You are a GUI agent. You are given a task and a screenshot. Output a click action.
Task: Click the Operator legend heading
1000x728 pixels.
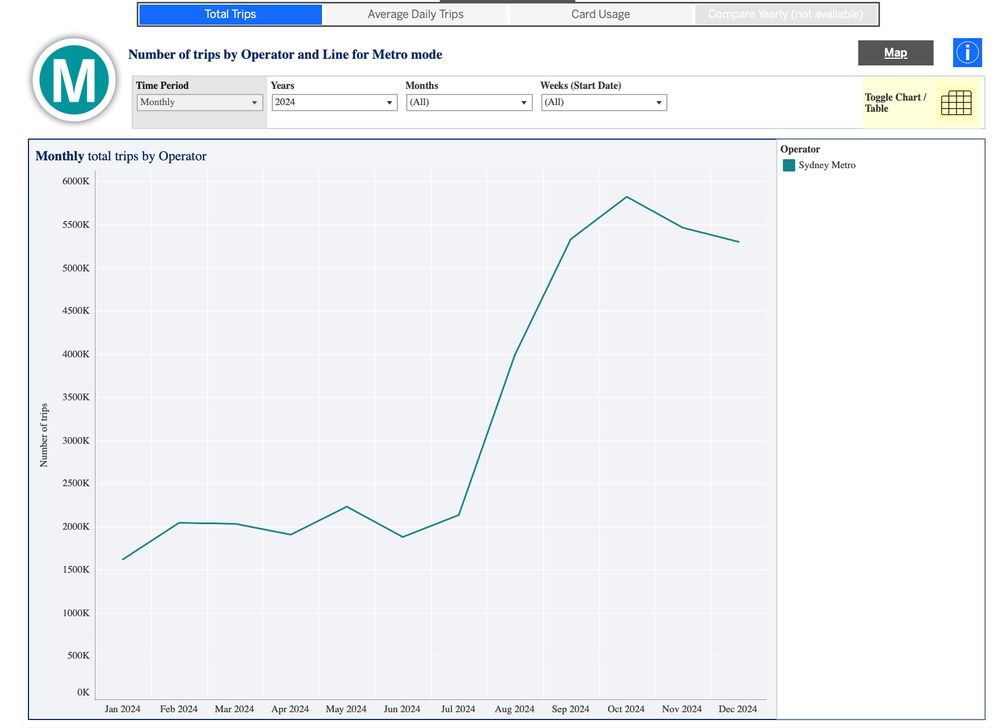click(800, 149)
